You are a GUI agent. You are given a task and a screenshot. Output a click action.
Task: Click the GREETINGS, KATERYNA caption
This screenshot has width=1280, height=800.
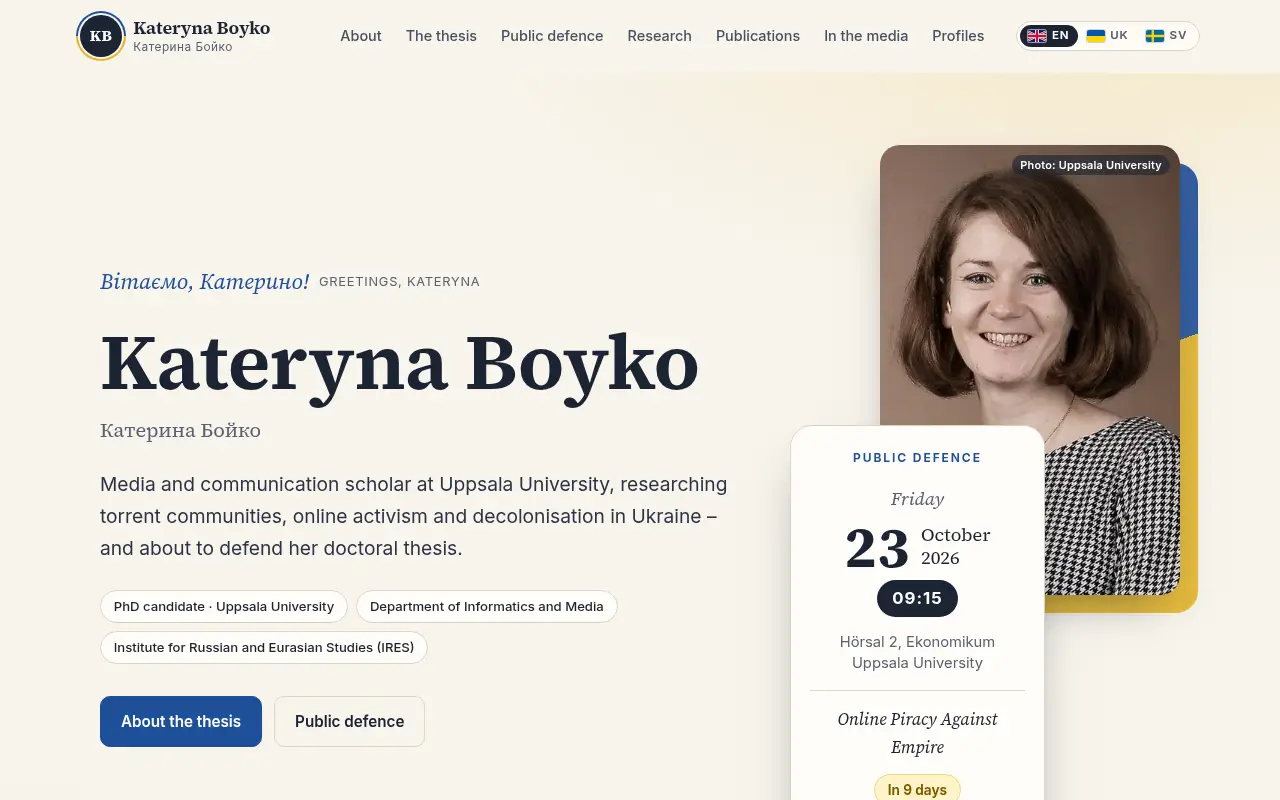tap(399, 282)
